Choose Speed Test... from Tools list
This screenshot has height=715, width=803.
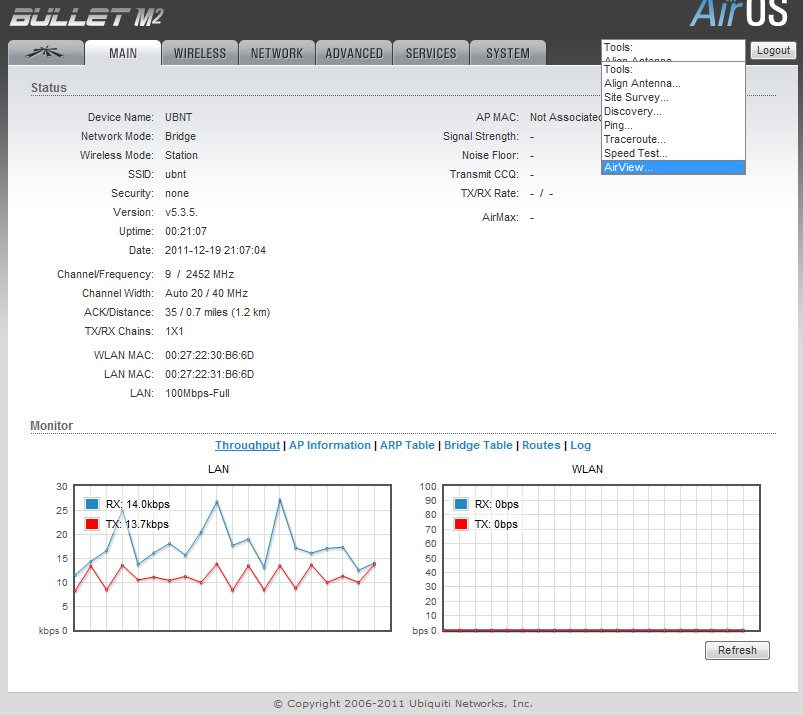[x=673, y=153]
